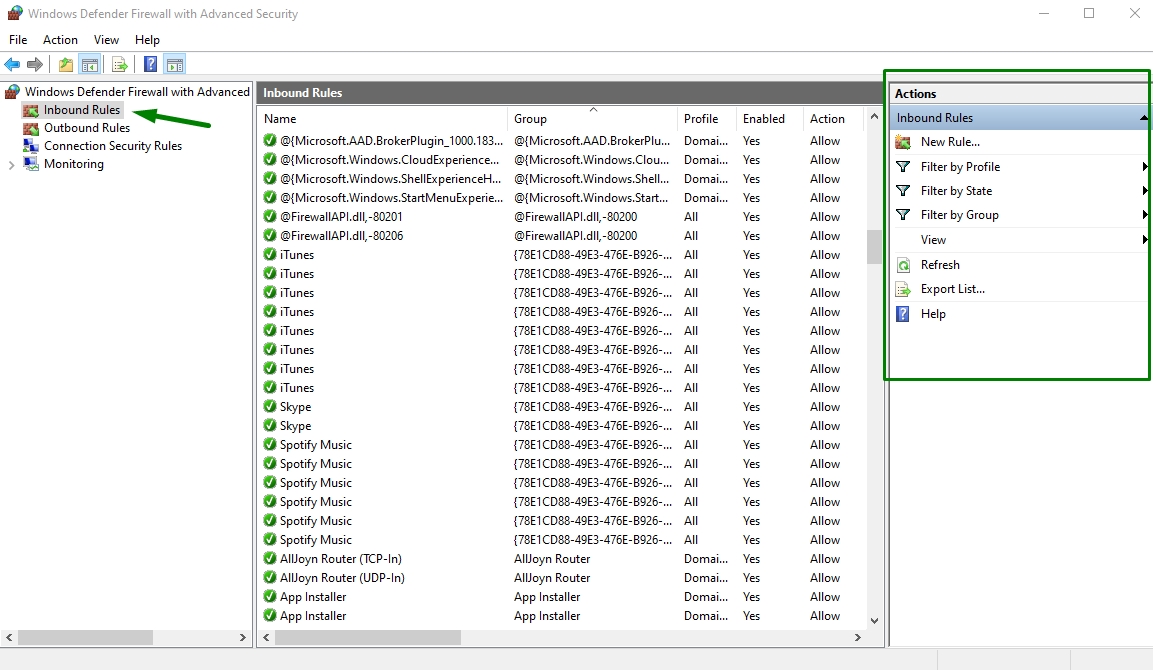
Task: Click green check of Windows.CloudExperience rule
Action: click(x=270, y=160)
